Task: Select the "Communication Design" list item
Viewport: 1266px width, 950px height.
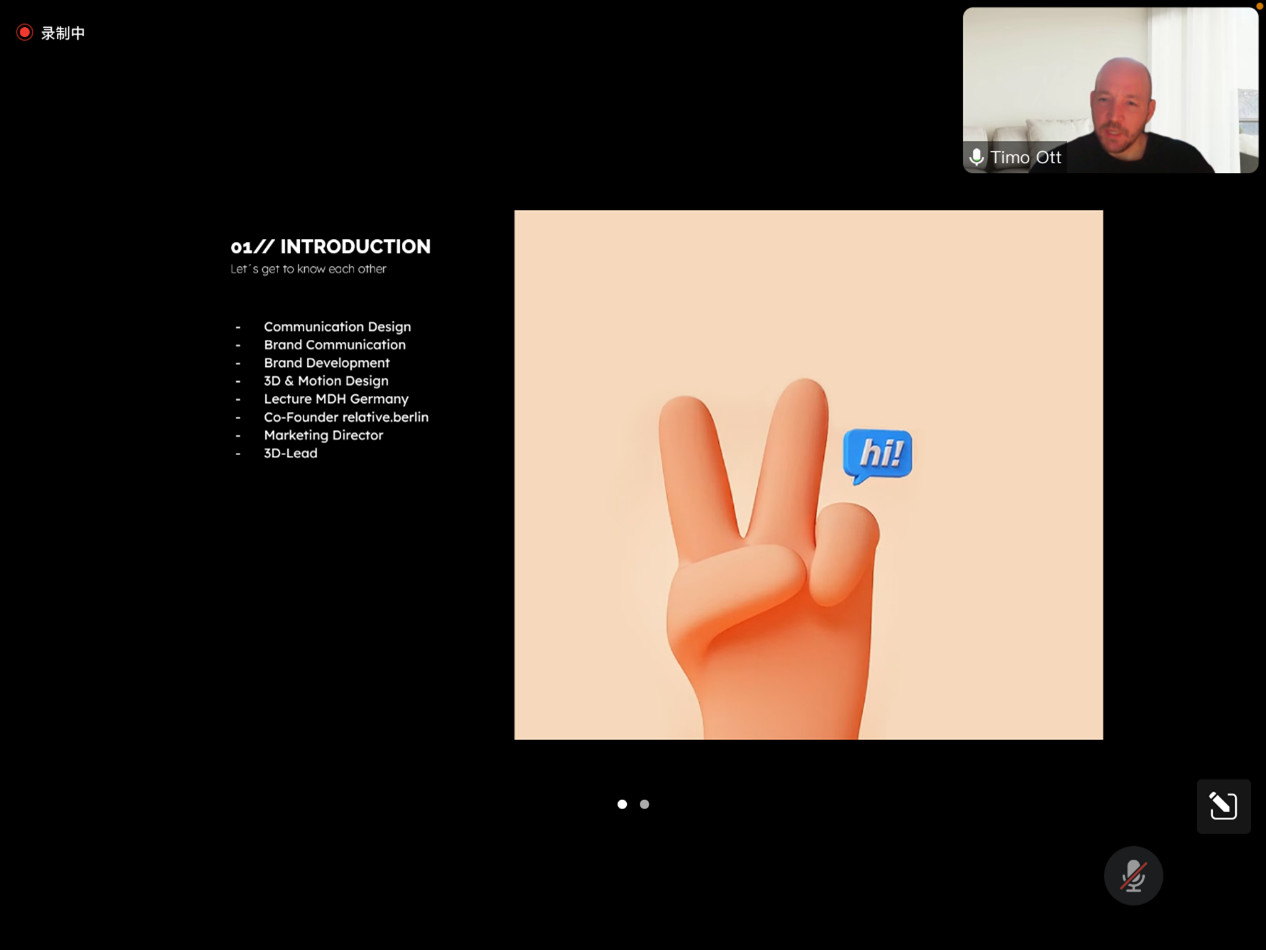Action: [337, 327]
